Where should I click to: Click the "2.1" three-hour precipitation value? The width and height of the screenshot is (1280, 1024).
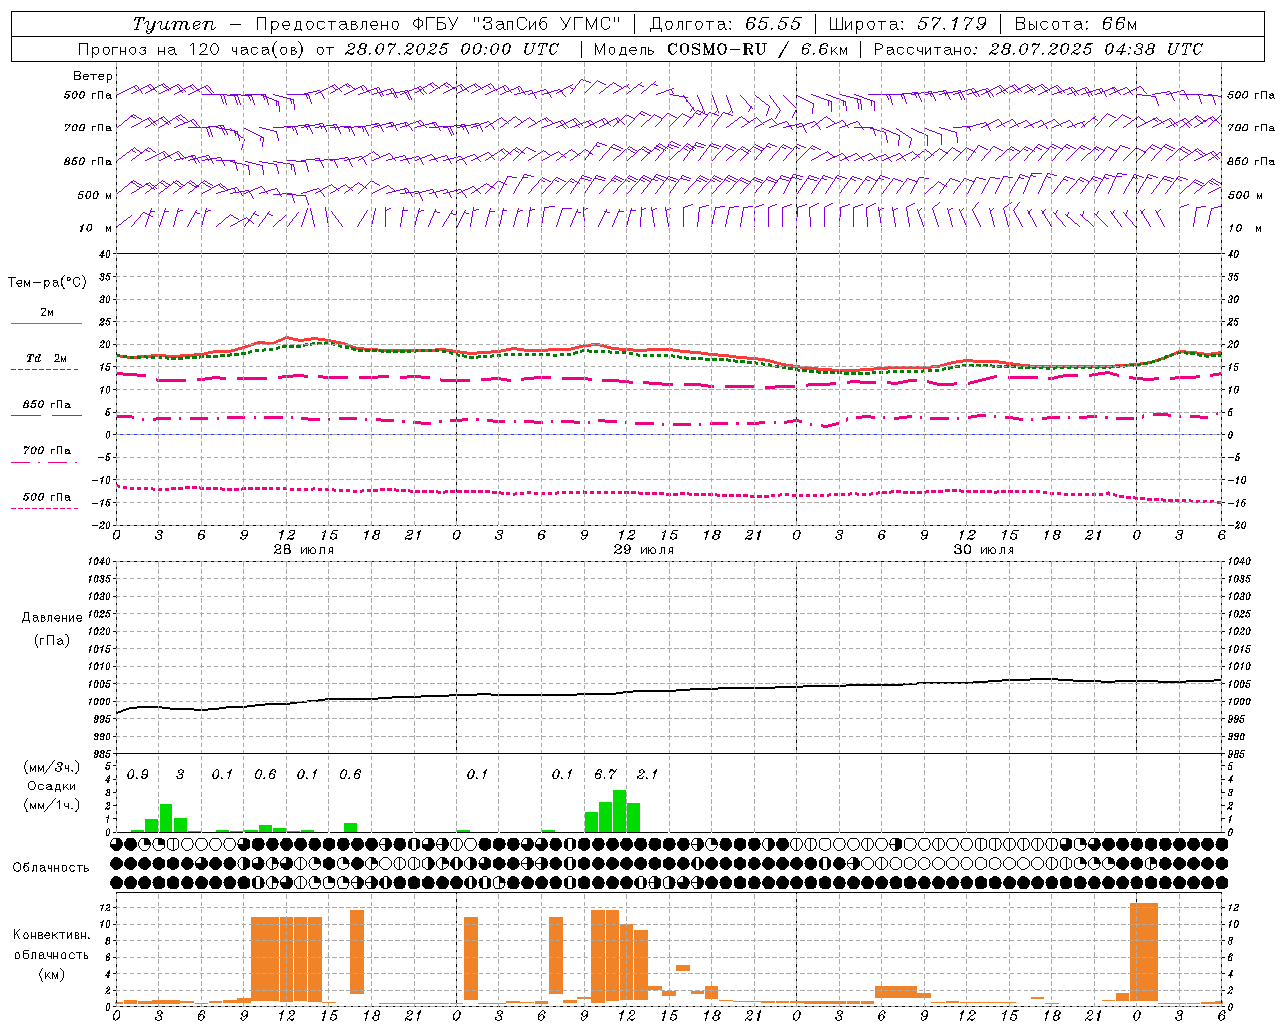click(x=648, y=775)
